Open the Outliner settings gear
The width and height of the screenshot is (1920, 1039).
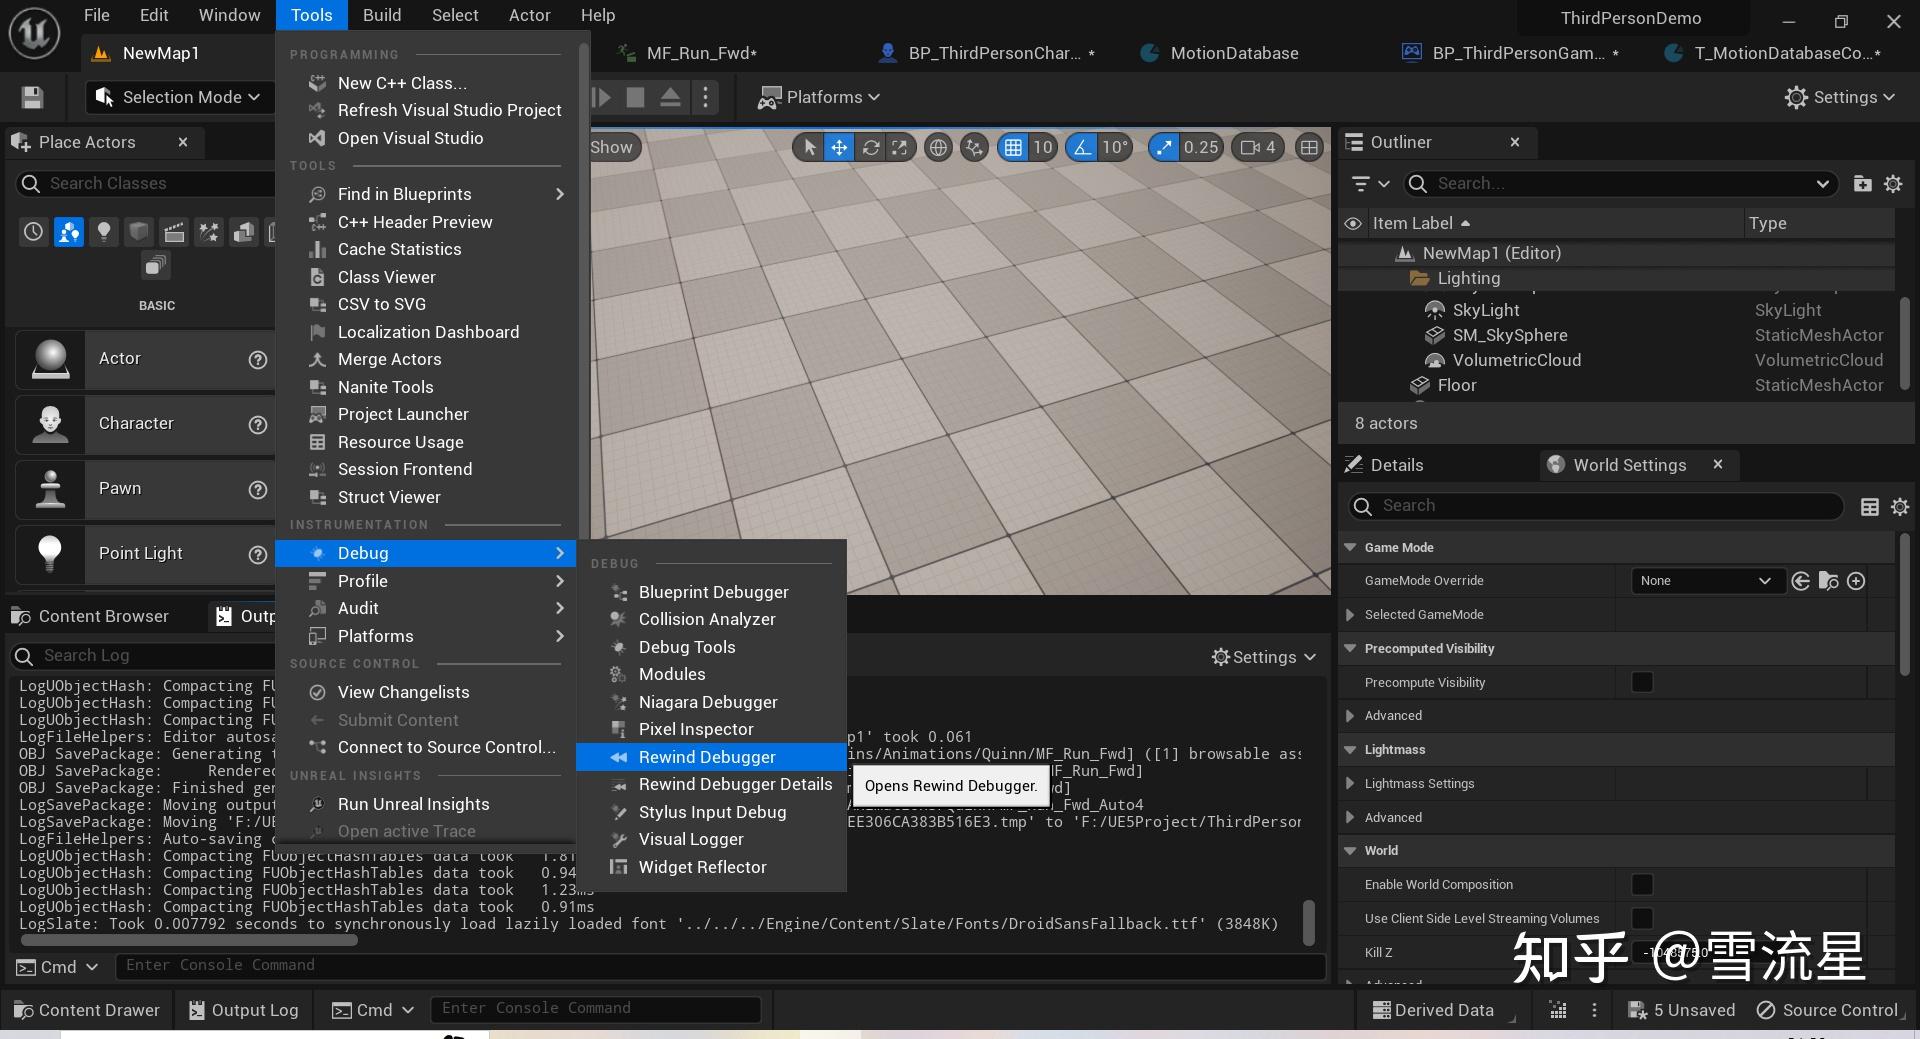click(x=1893, y=184)
